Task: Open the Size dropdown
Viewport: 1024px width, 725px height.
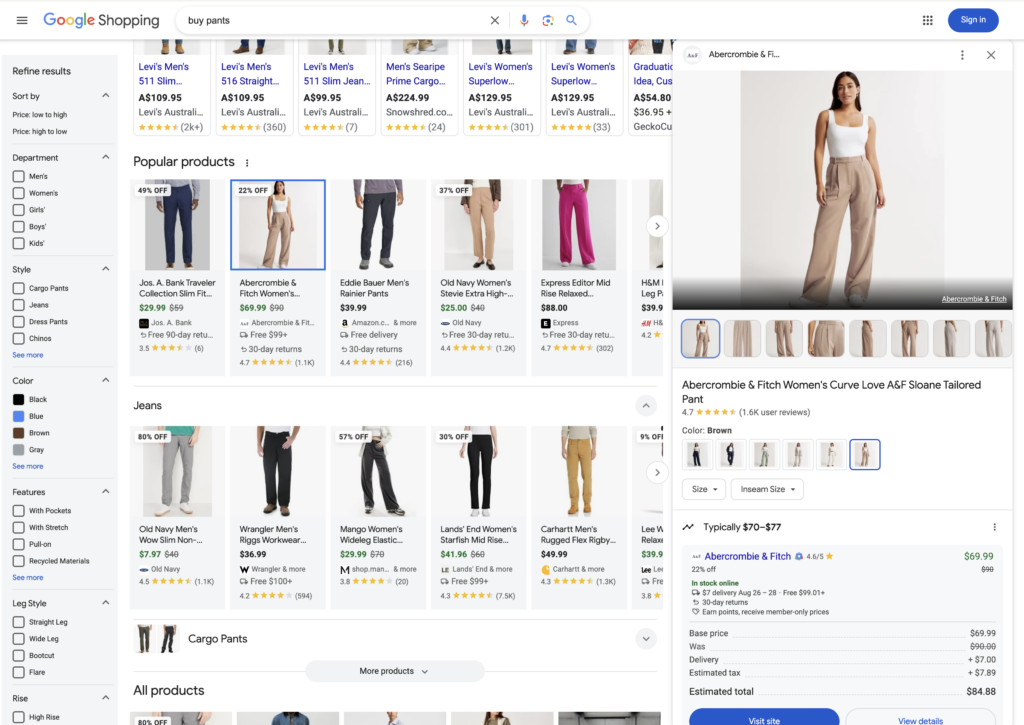Action: pyautogui.click(x=703, y=489)
